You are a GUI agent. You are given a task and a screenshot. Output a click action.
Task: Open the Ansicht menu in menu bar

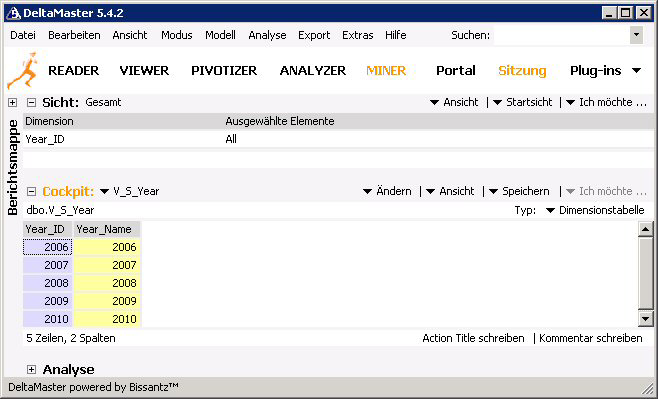pos(130,35)
